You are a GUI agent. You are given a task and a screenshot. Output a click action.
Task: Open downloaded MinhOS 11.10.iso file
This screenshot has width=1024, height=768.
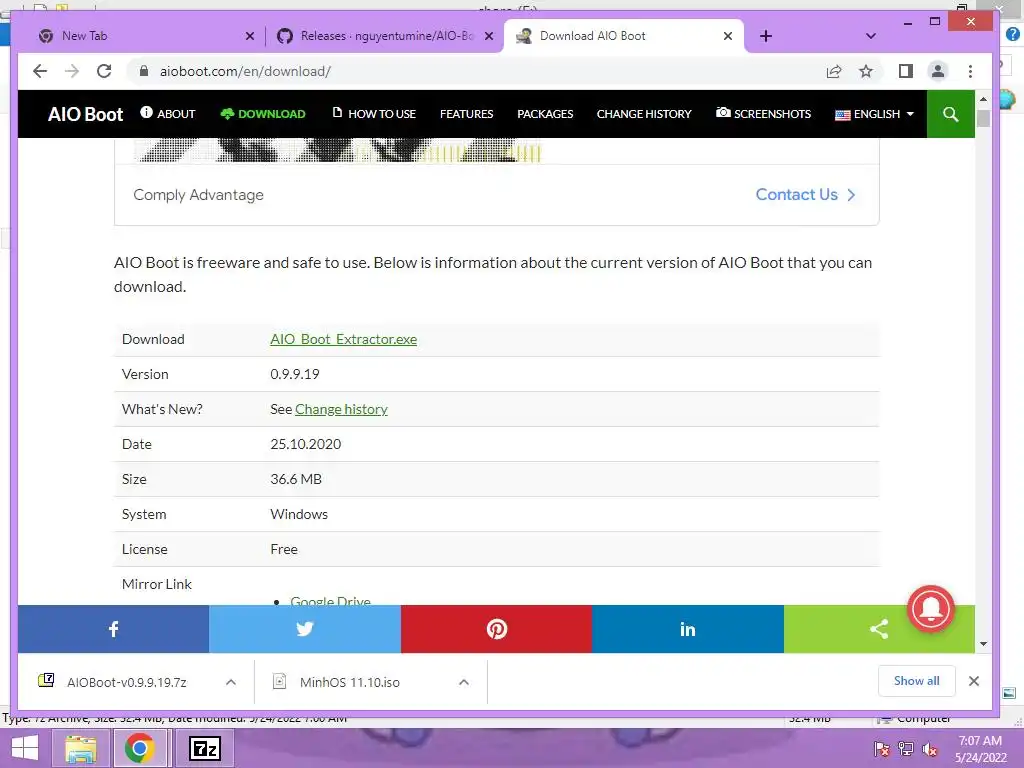(x=349, y=682)
